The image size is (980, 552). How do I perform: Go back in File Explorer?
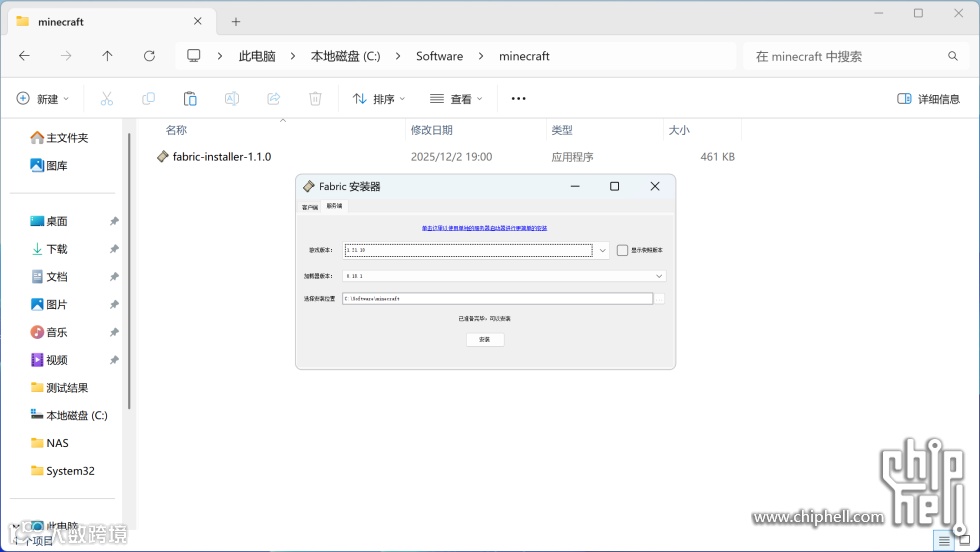coord(24,56)
